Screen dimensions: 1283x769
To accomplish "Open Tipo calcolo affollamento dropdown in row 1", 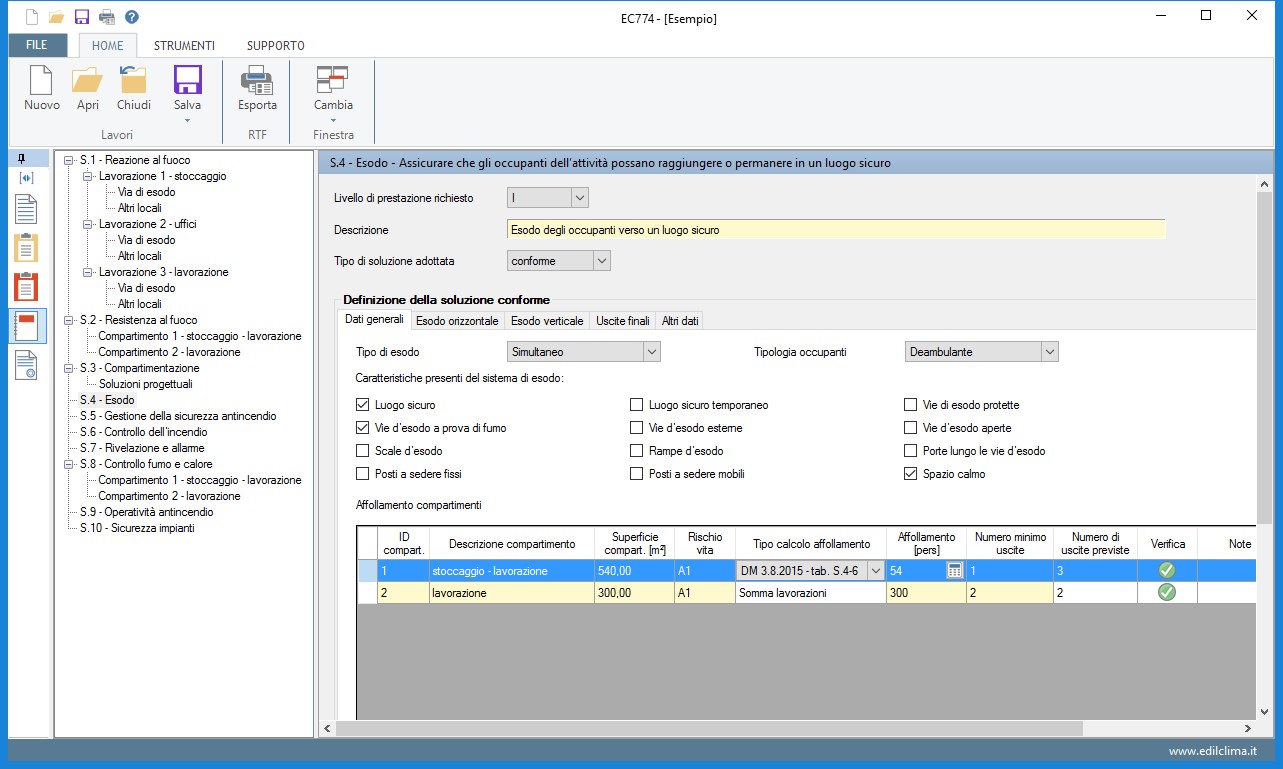I will click(x=876, y=570).
